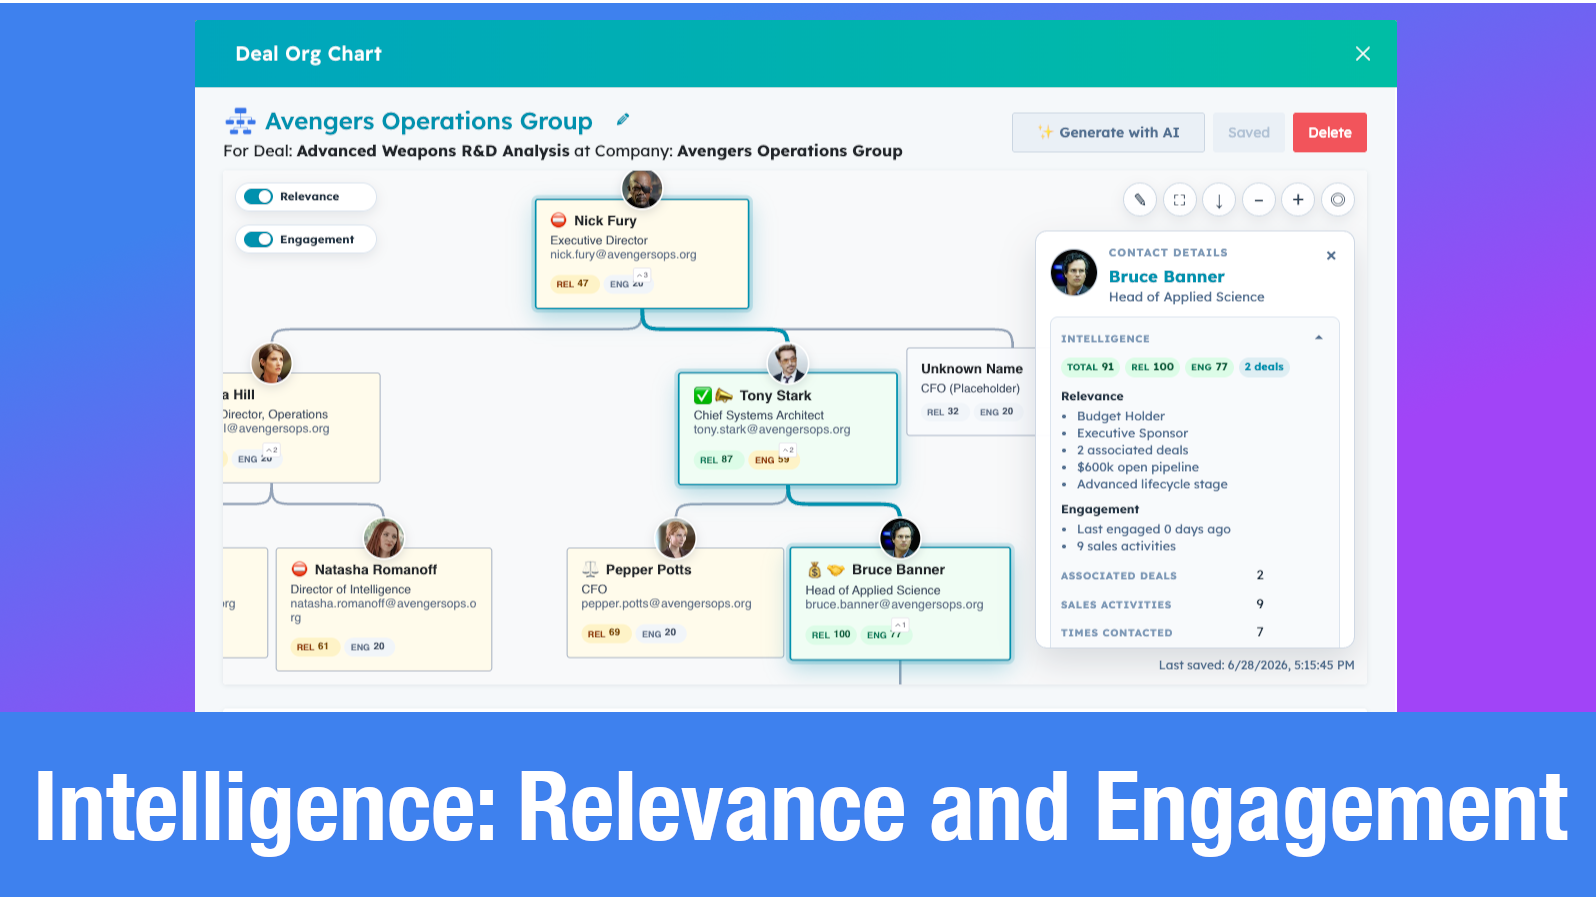
Task: Click the TOTAL 91 score badge
Action: click(1090, 367)
